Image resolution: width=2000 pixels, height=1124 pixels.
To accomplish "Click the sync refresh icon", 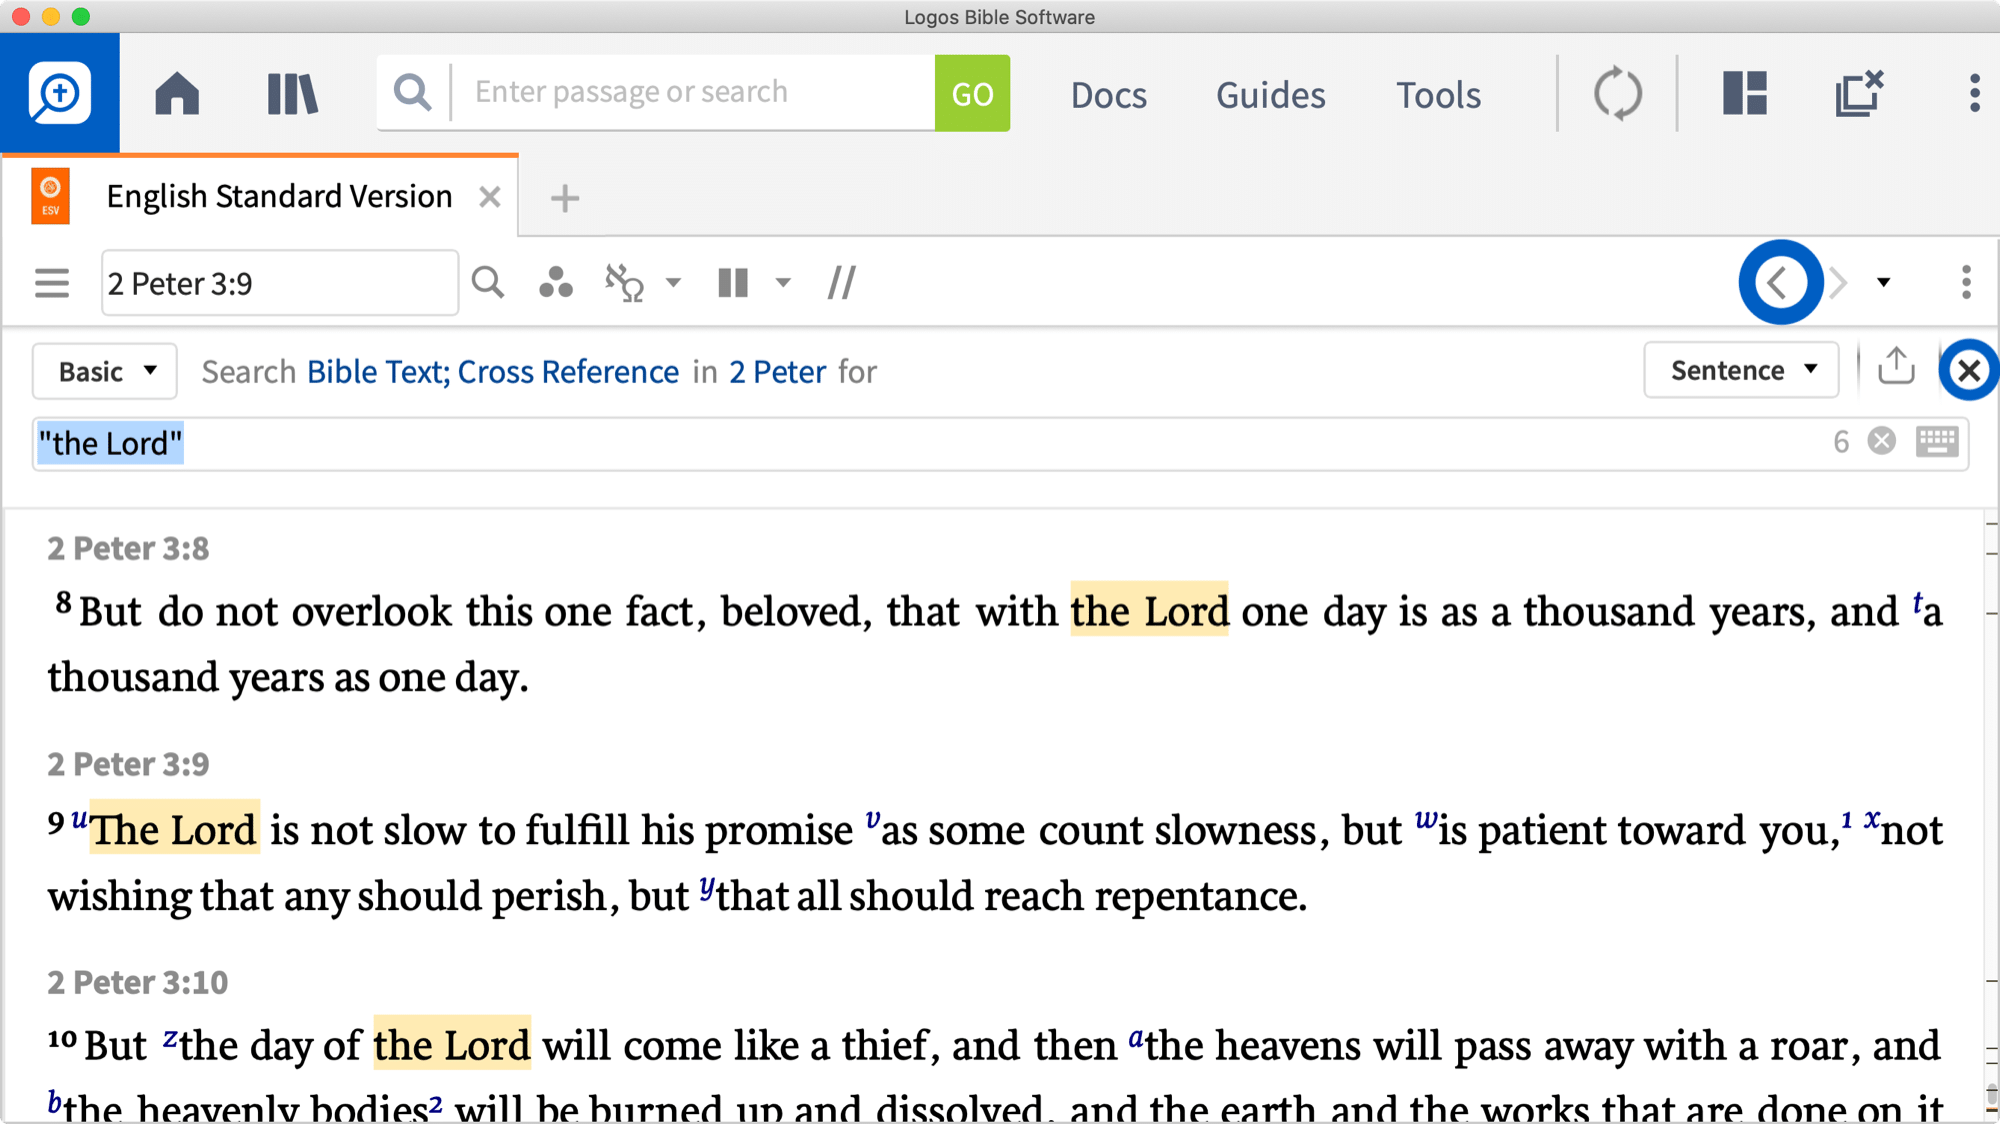I will 1617,94.
